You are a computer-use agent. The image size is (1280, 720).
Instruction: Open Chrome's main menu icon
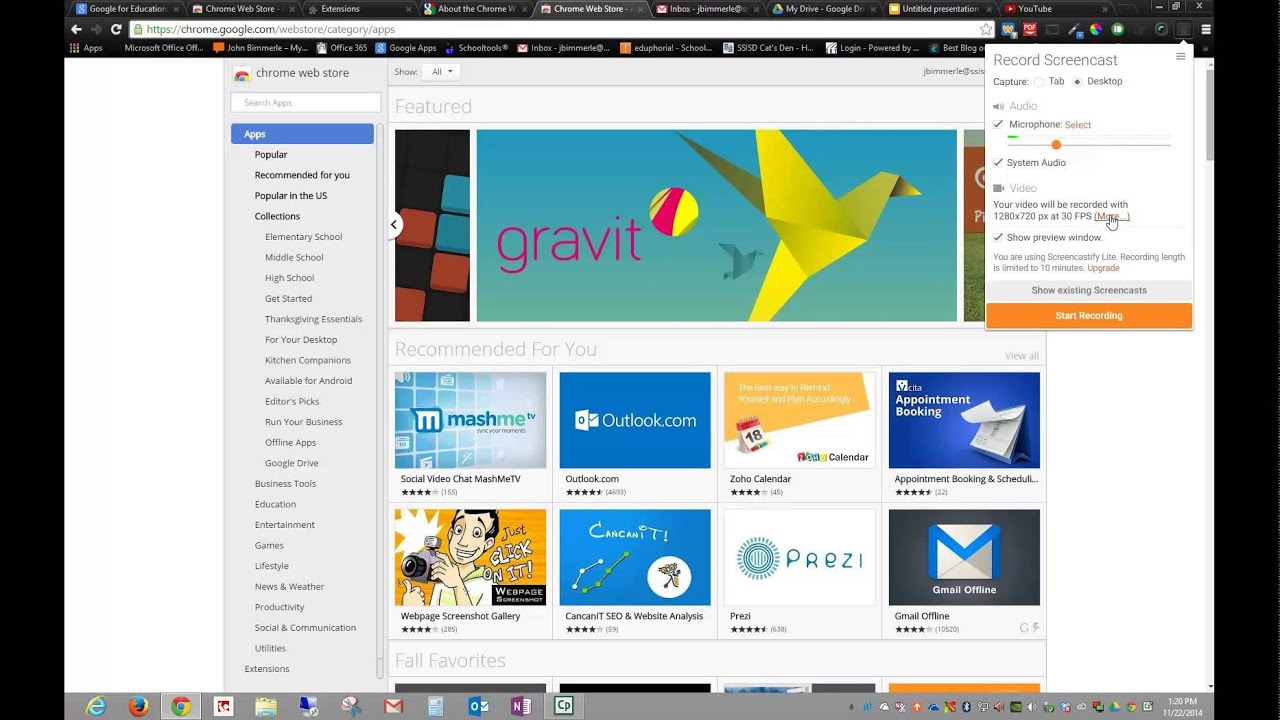pyautogui.click(x=1206, y=30)
